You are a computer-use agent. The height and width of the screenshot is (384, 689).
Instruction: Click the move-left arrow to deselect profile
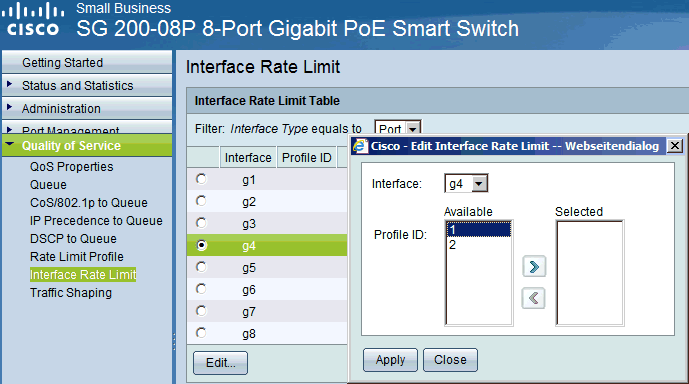533,298
